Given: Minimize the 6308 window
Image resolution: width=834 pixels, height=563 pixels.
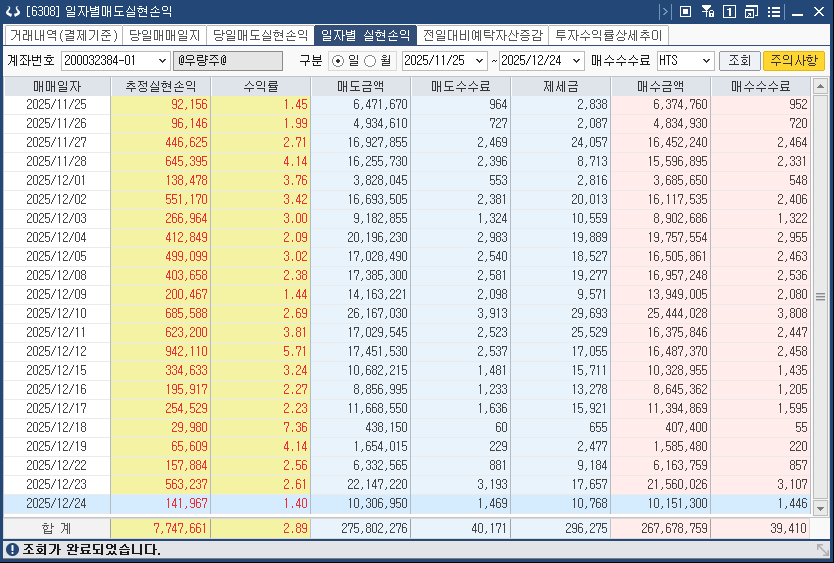Looking at the screenshot, I should [797, 12].
